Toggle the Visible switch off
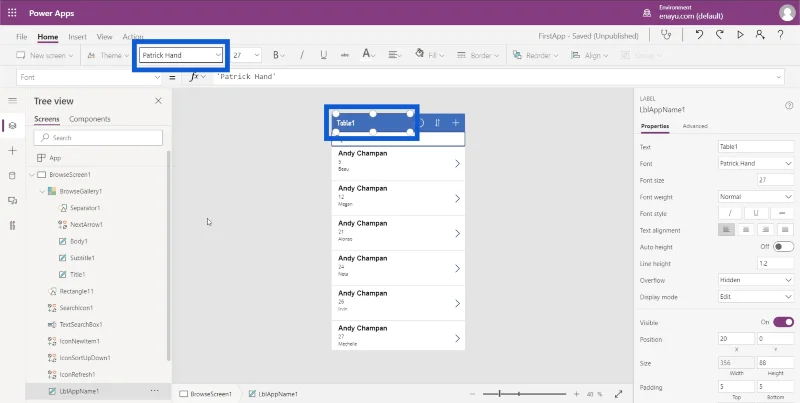 point(783,322)
